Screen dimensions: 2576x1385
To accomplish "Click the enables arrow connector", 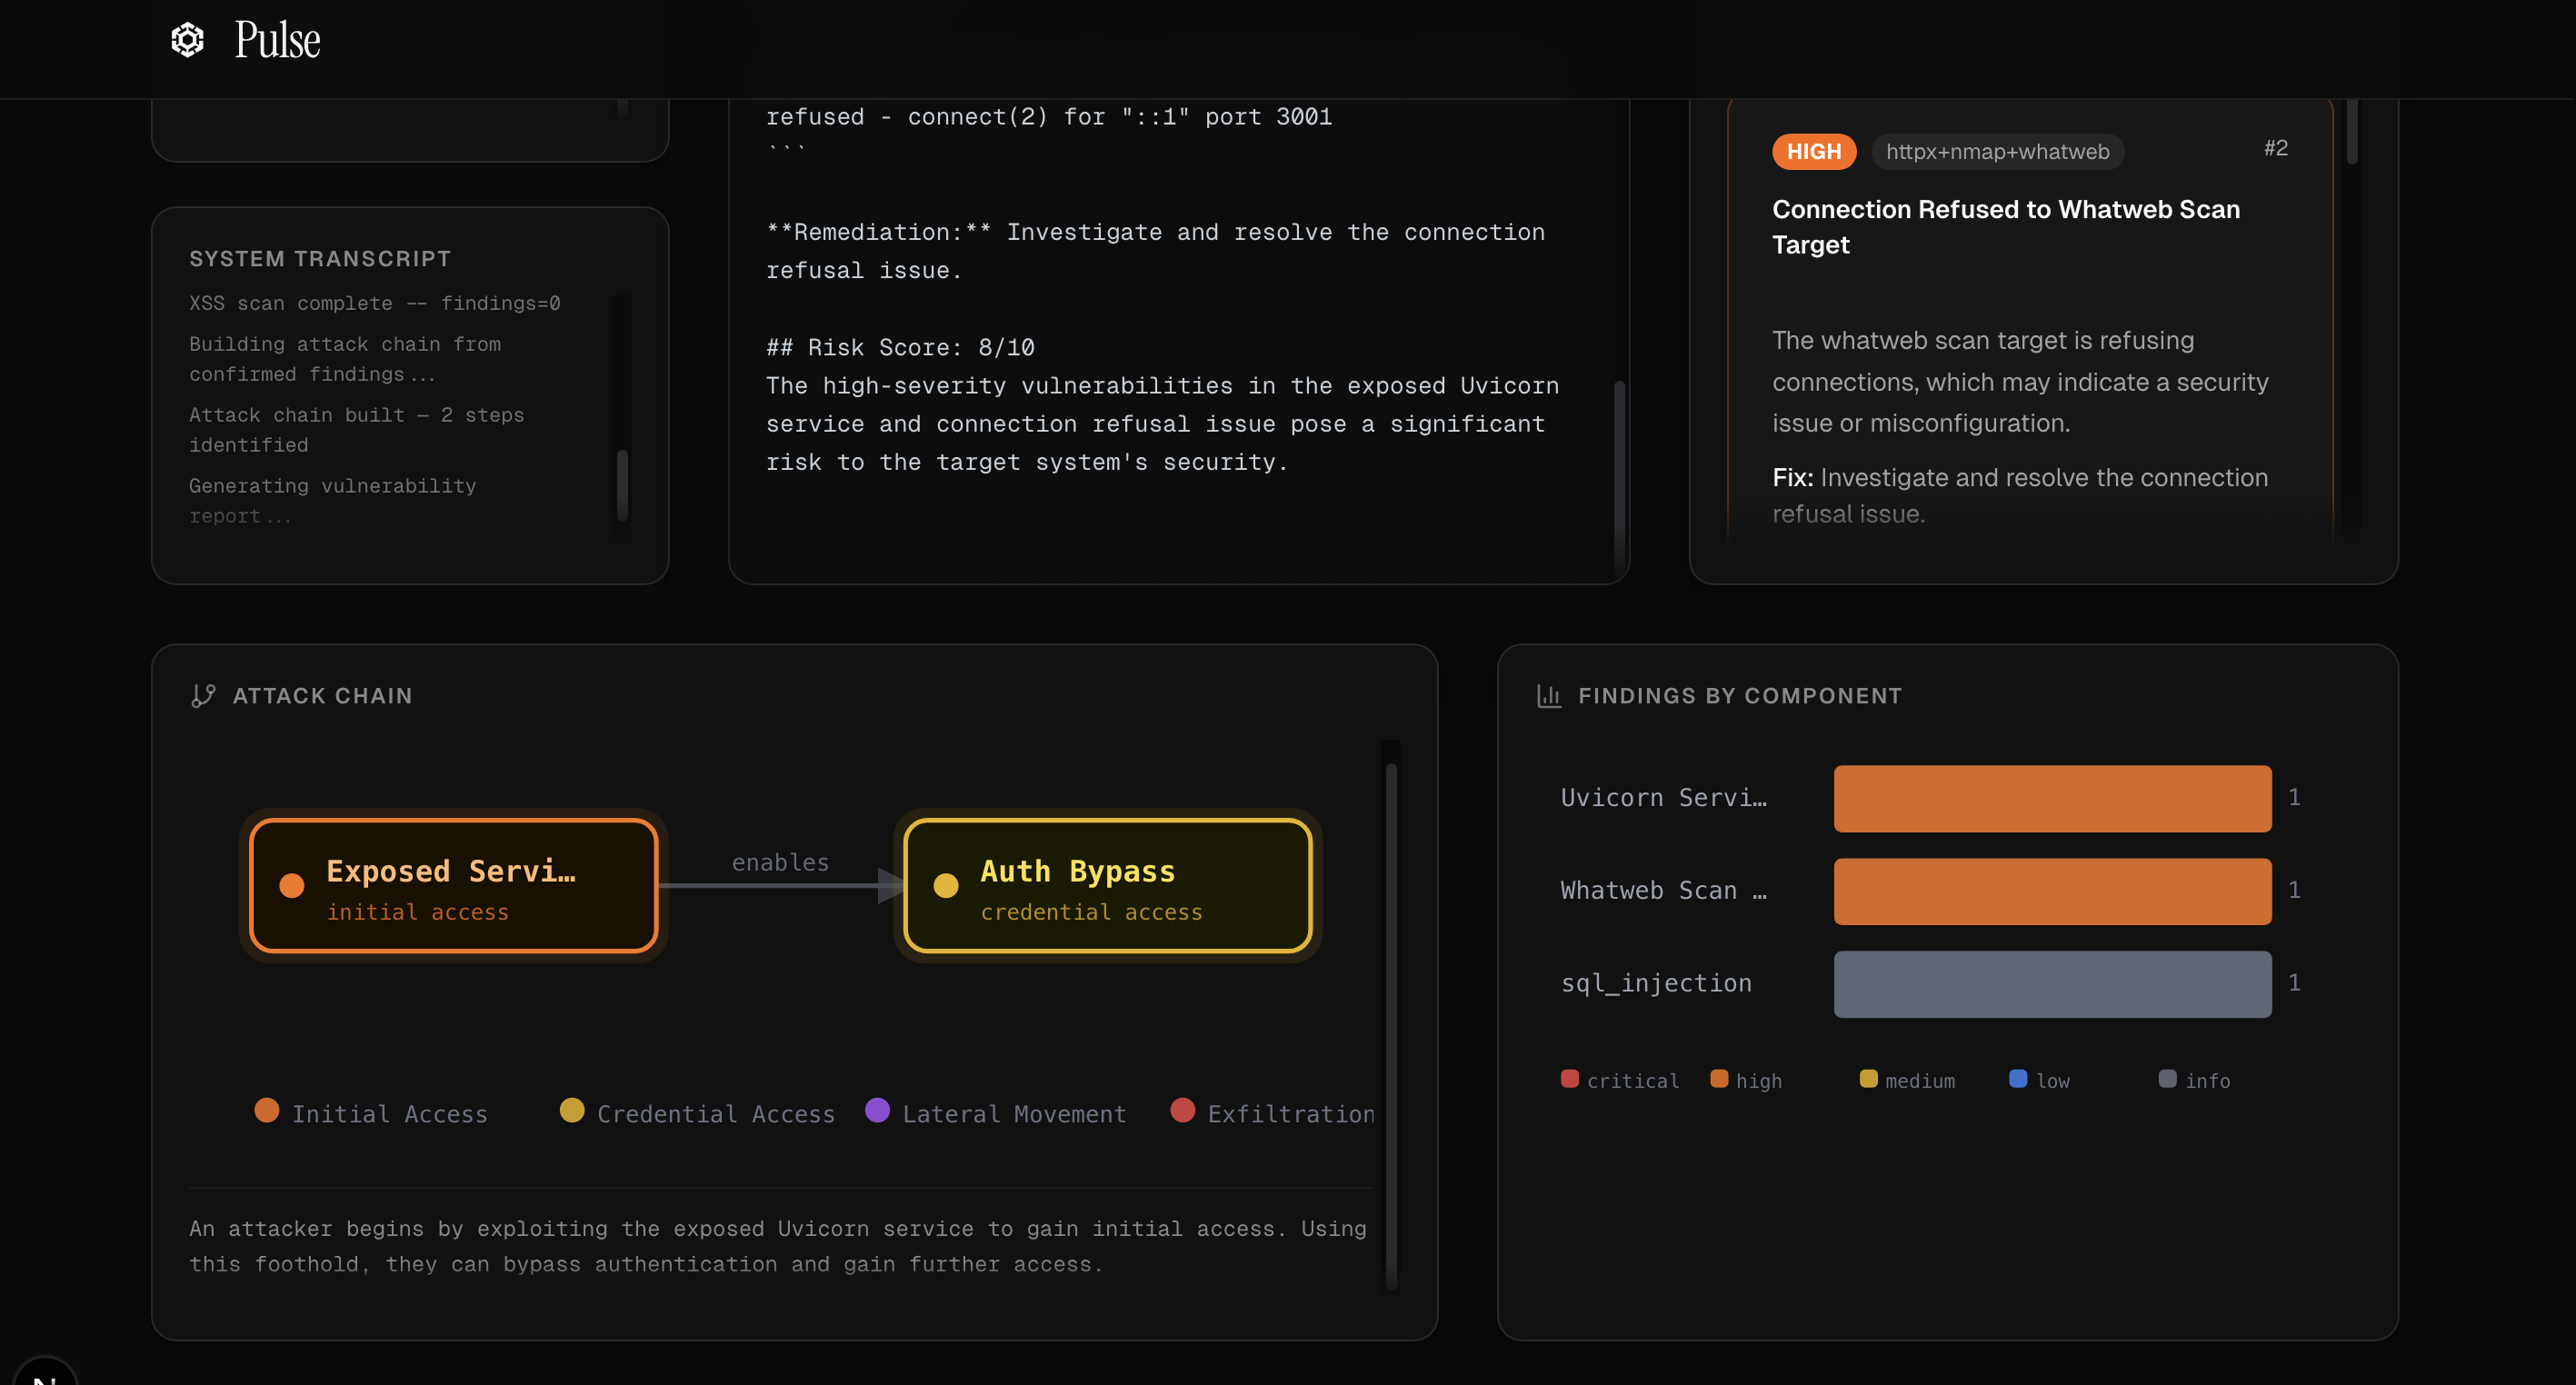I will pyautogui.click(x=782, y=885).
